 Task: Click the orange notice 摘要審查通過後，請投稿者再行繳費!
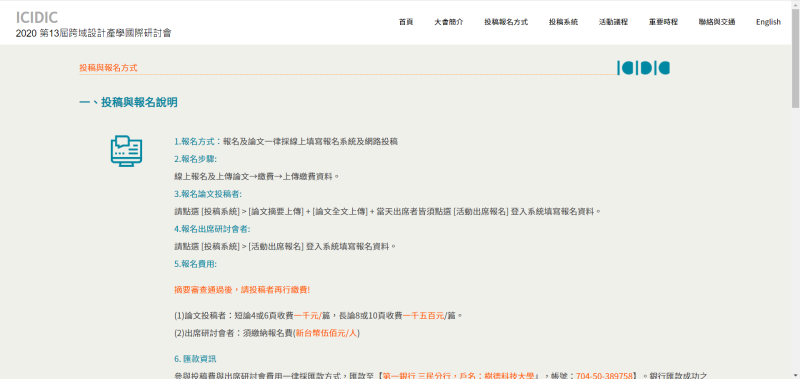click(x=242, y=290)
